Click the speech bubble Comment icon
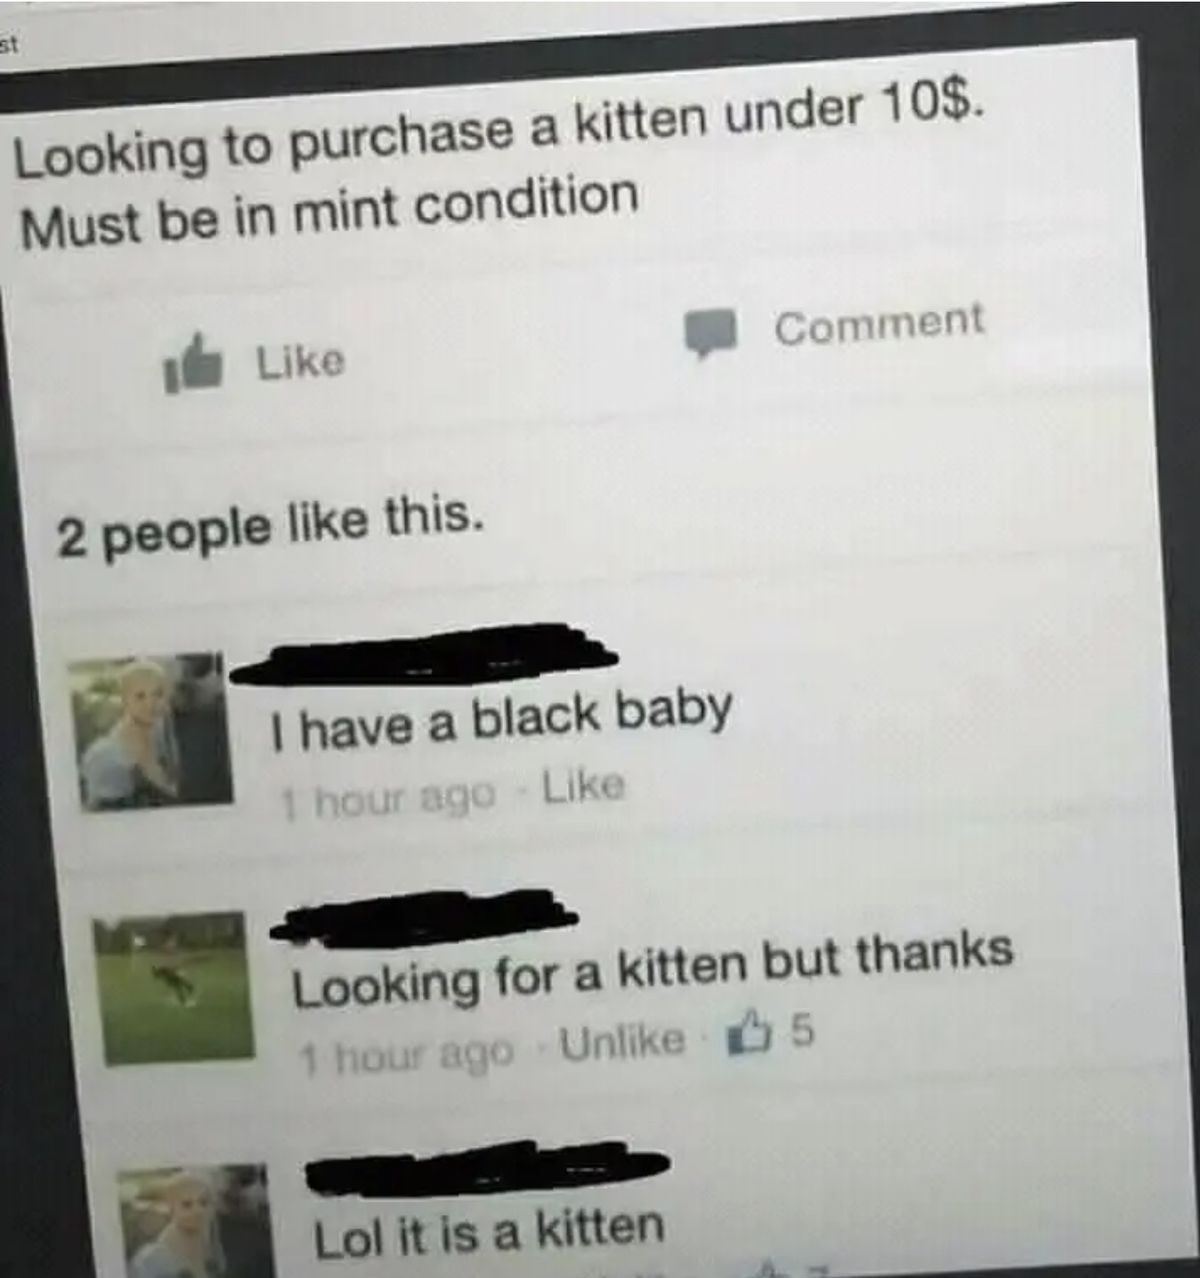Viewport: 1200px width, 1278px height. pyautogui.click(x=710, y=332)
